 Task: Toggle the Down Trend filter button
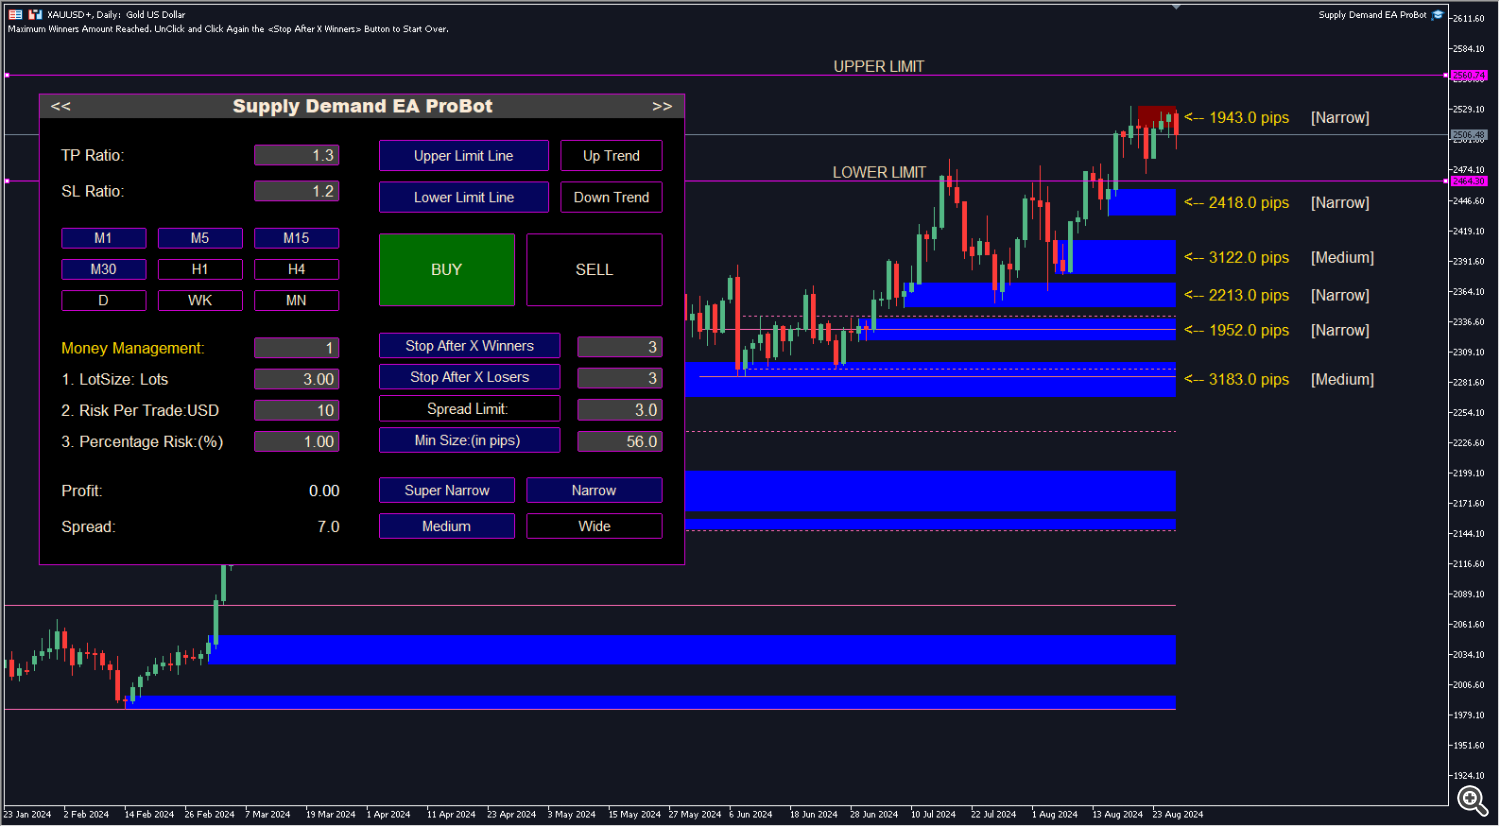pos(611,197)
